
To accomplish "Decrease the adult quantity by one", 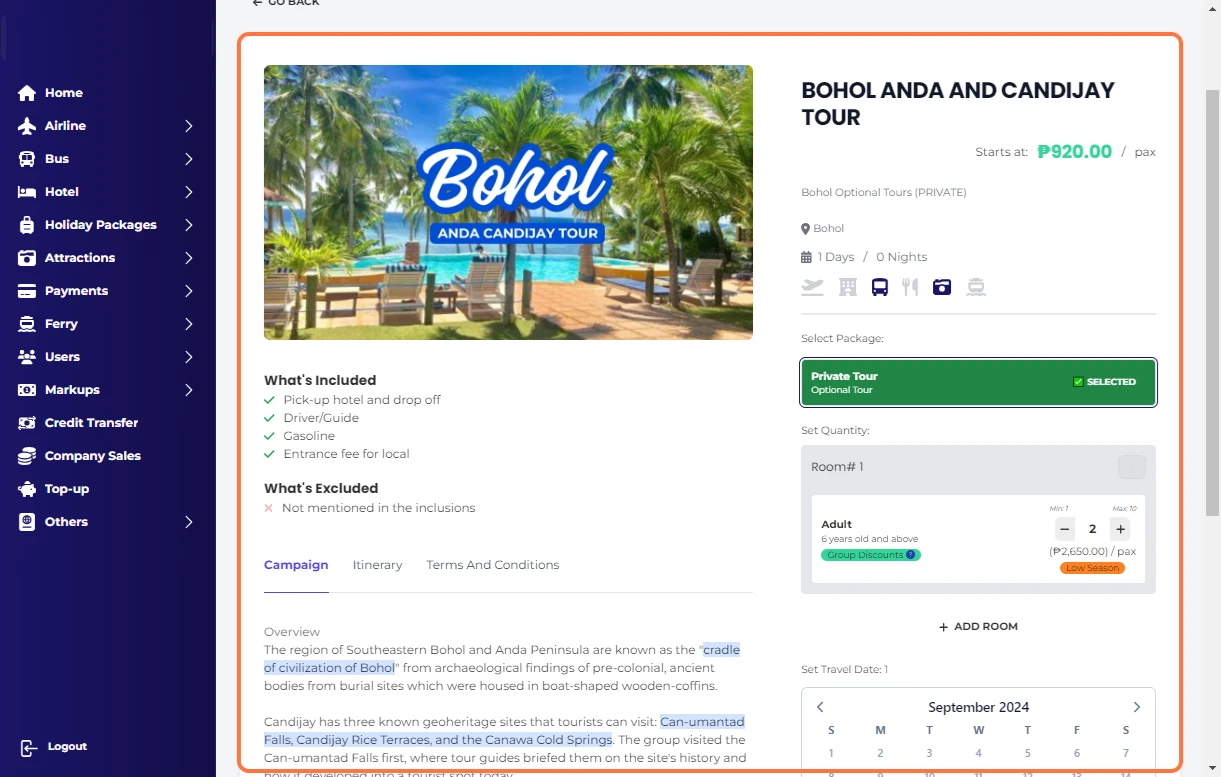I will pos(1065,529).
